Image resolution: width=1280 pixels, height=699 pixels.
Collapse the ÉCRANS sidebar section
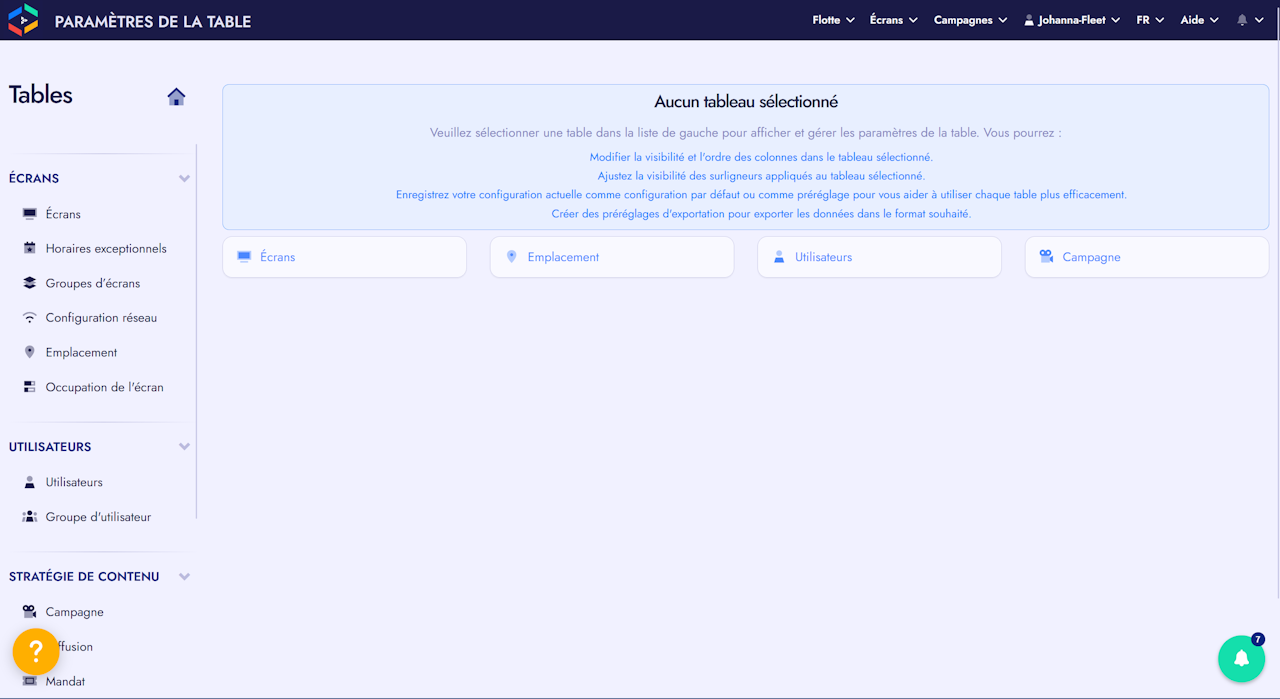[184, 178]
